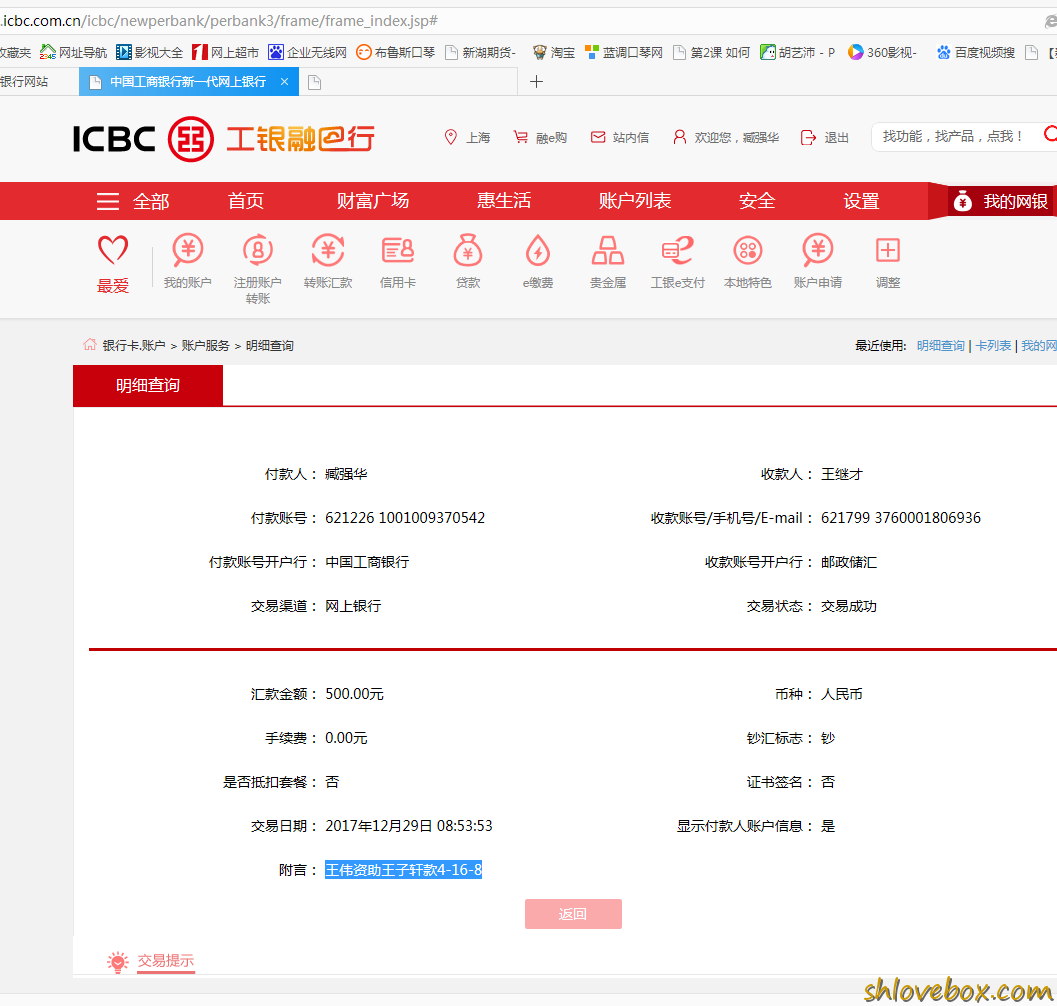Open 新湖期货 bookmark
Image resolution: width=1057 pixels, height=1006 pixels.
pyautogui.click(x=481, y=52)
